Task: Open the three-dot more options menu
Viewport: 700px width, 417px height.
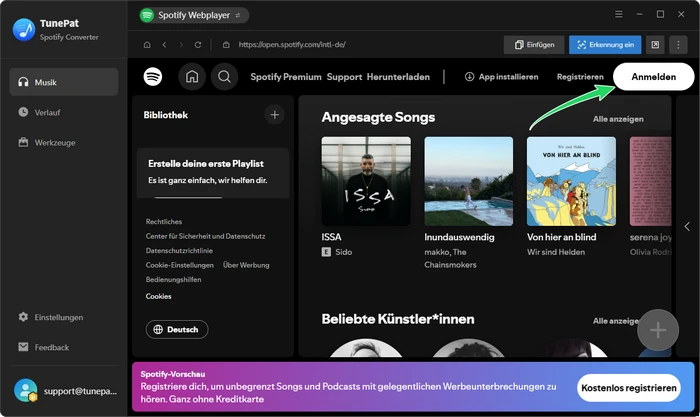Action: [x=678, y=45]
